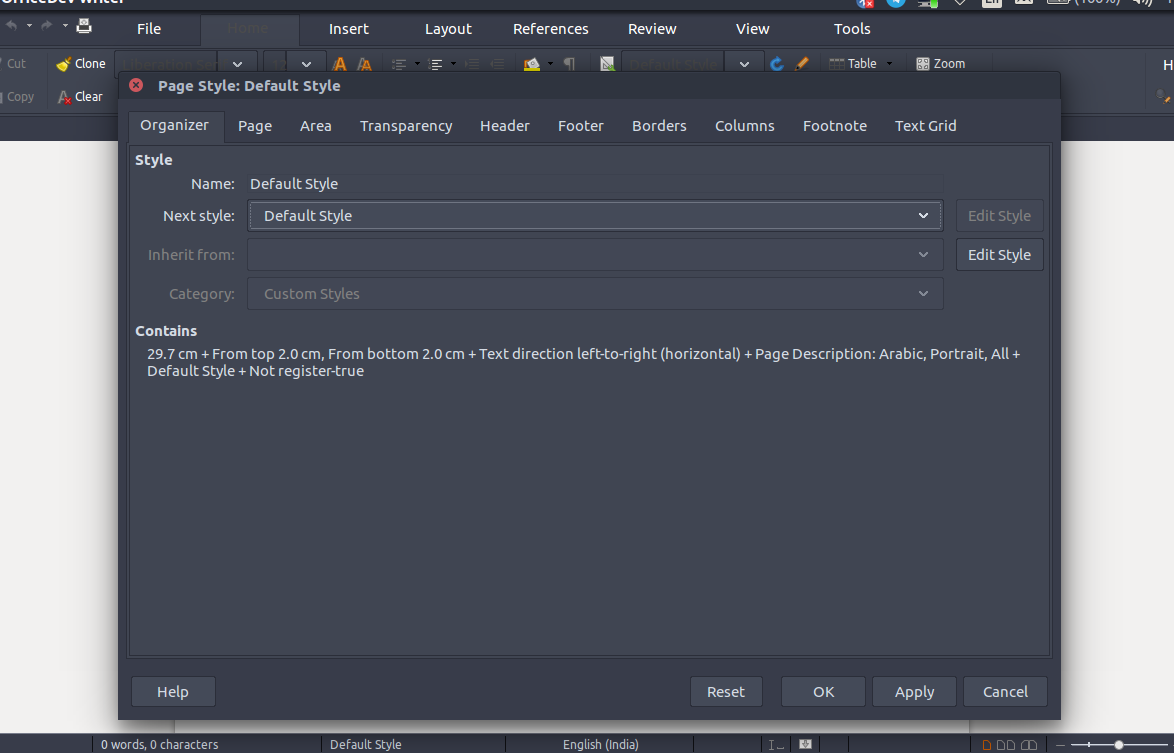1174x753 pixels.
Task: Click the Clear formatting icon
Action: (x=64, y=97)
